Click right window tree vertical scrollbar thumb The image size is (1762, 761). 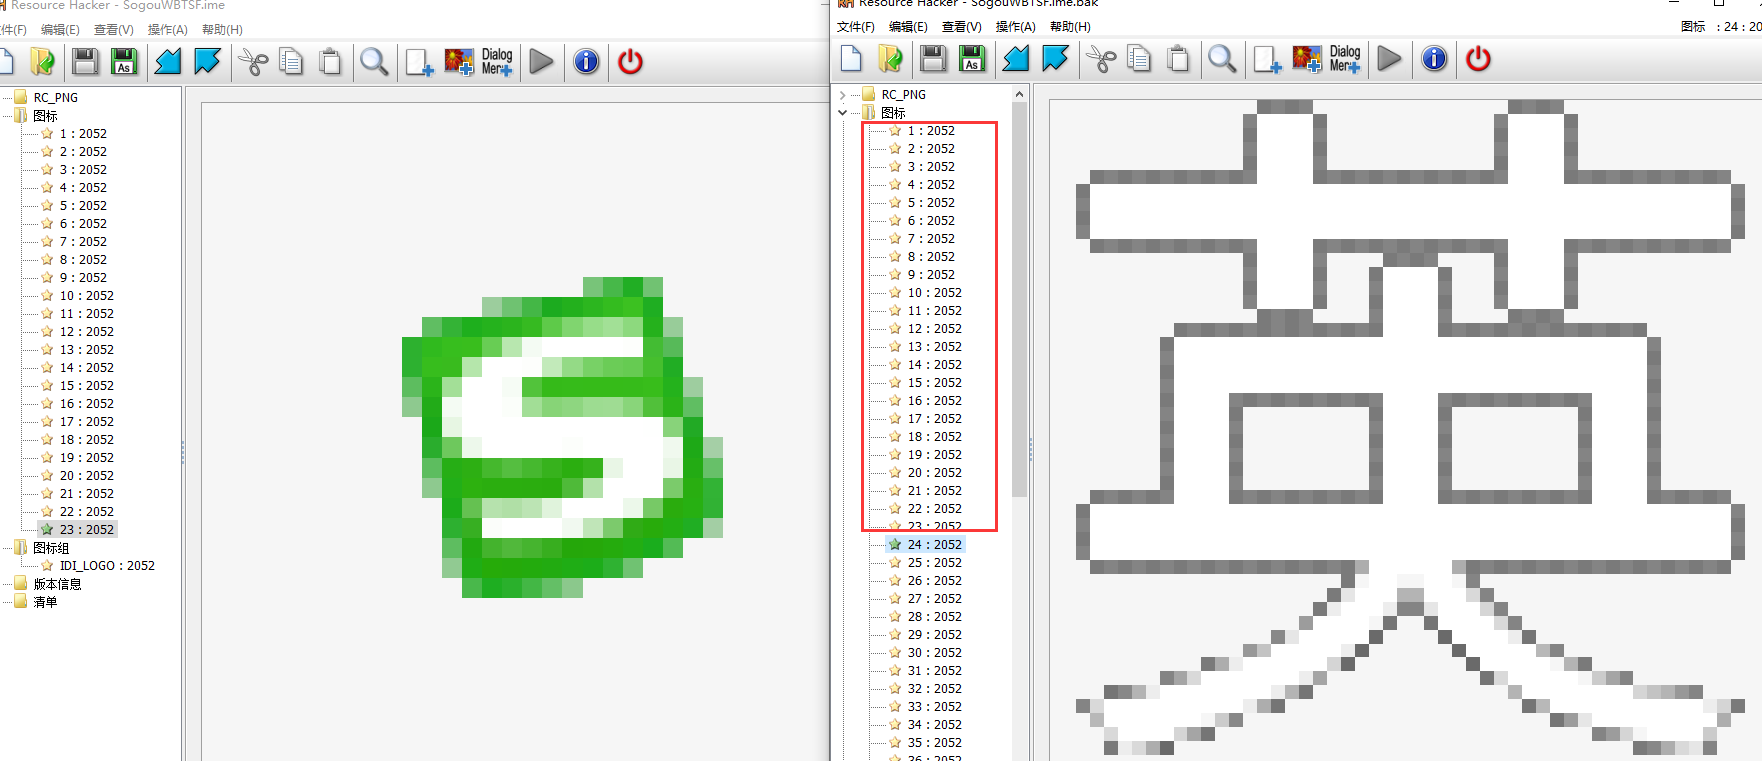(1019, 300)
